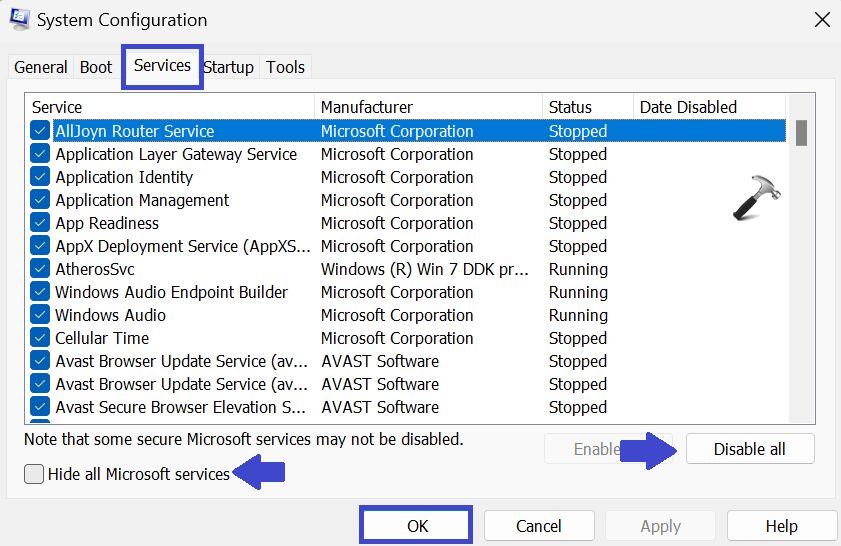Click the Cancel button
Screen dimensions: 841x546
coord(539,526)
